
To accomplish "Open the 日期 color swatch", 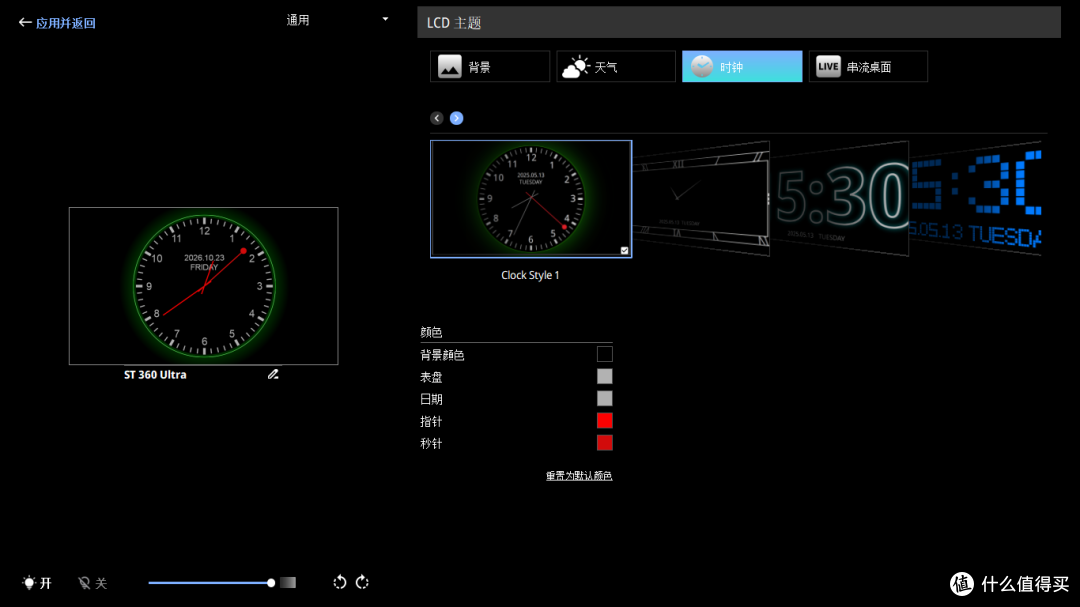I will pyautogui.click(x=605, y=398).
